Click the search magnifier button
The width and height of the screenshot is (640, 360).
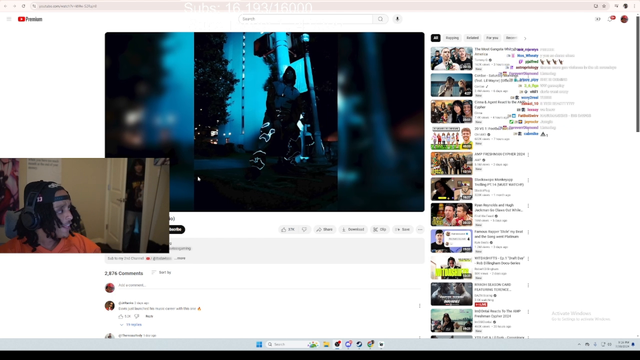(x=380, y=19)
